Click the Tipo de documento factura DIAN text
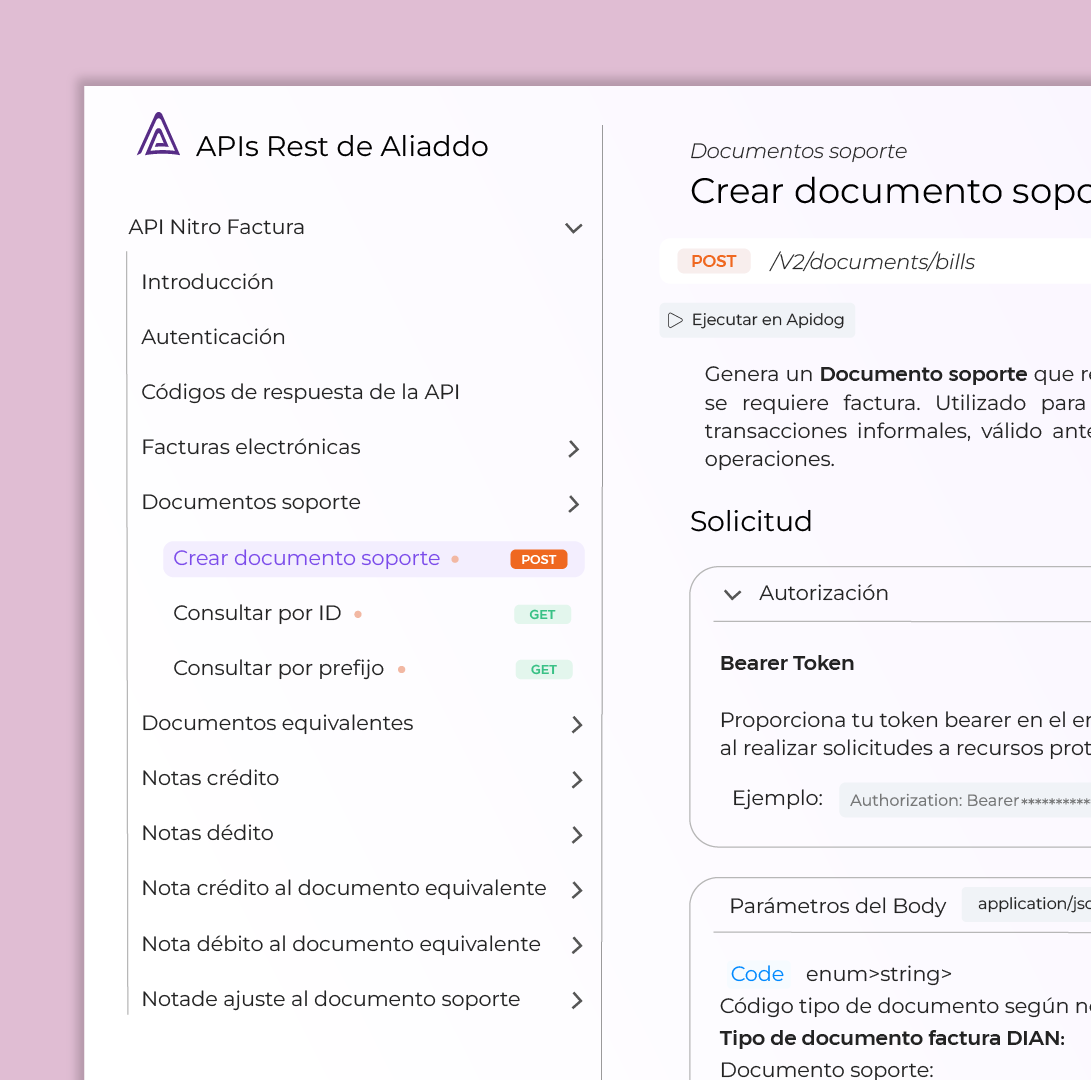The width and height of the screenshot is (1091, 1080). pyautogui.click(x=892, y=1038)
